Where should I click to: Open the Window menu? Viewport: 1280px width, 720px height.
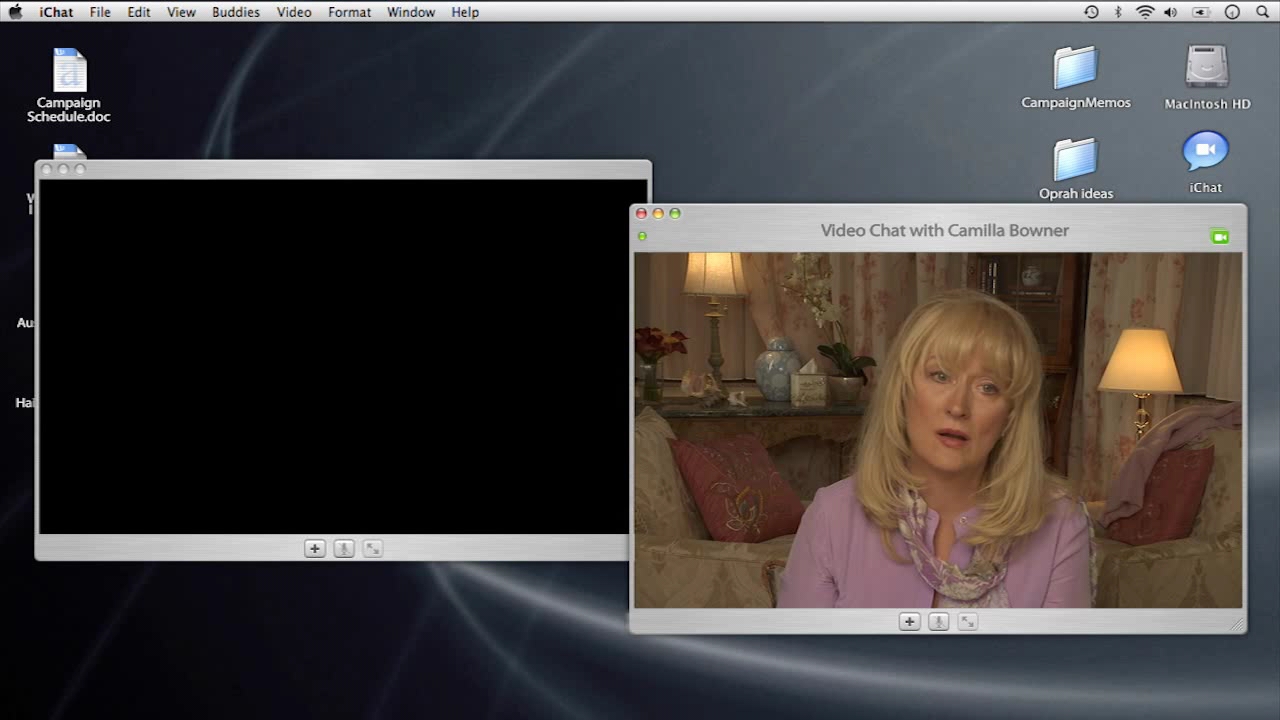point(411,12)
